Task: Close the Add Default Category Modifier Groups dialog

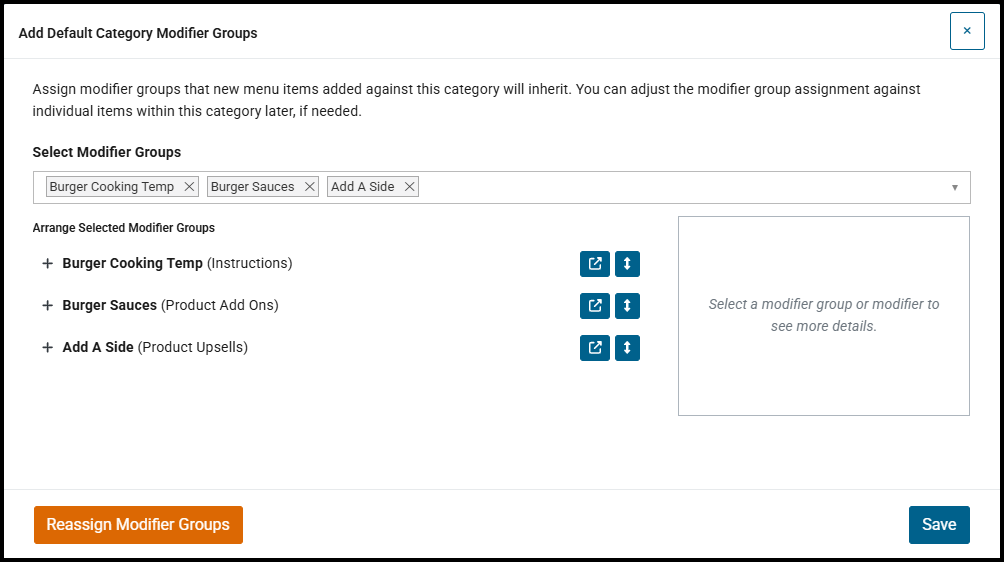Action: pos(967,31)
